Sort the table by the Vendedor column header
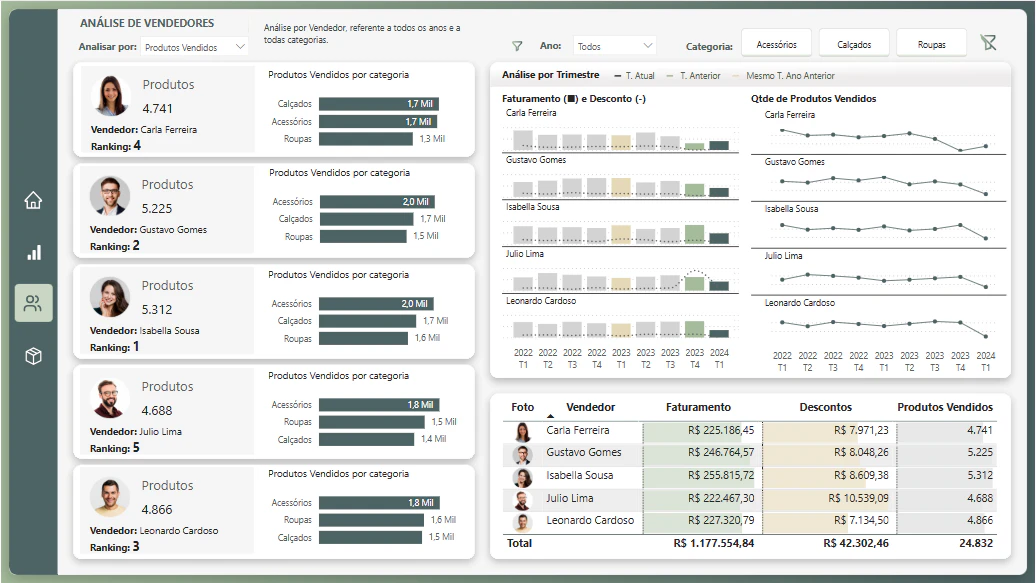1036x583 pixels. coord(590,407)
